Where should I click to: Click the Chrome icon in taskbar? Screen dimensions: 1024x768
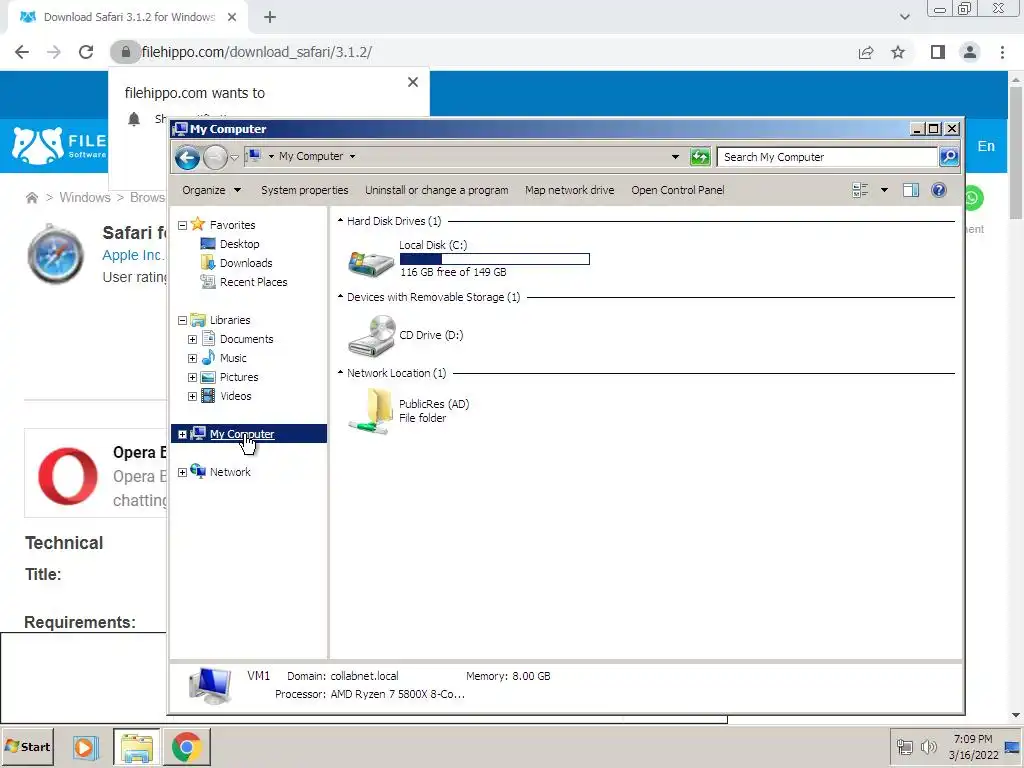click(187, 747)
